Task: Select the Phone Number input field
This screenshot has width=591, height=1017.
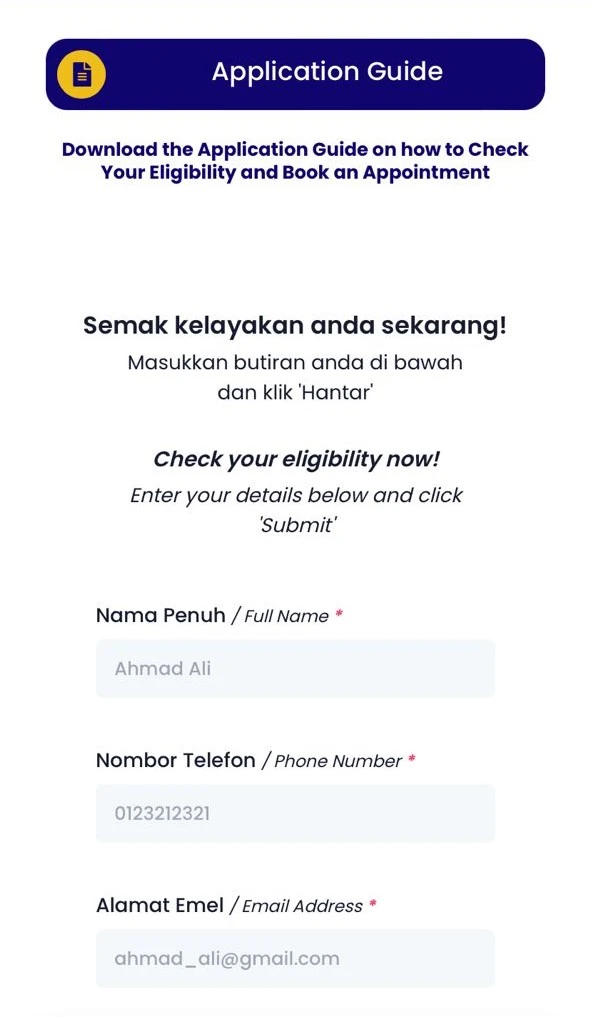Action: [x=295, y=813]
